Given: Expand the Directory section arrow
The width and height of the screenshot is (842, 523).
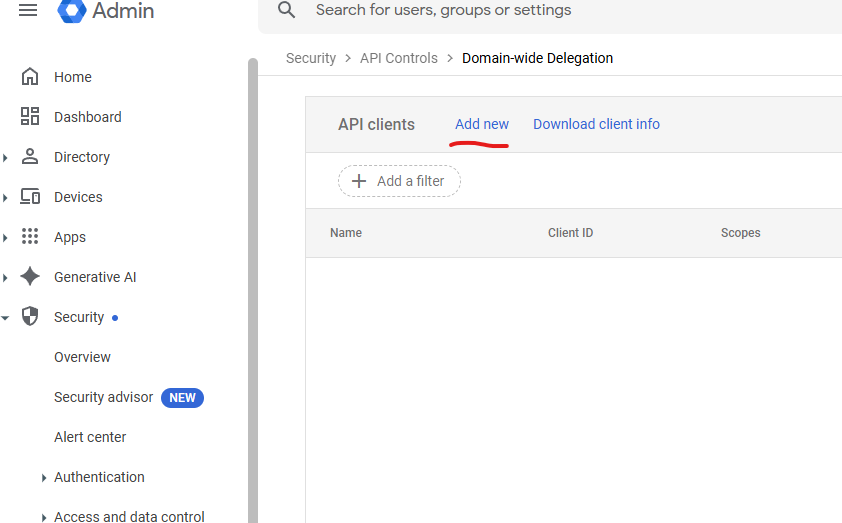Looking at the screenshot, I should 6,157.
